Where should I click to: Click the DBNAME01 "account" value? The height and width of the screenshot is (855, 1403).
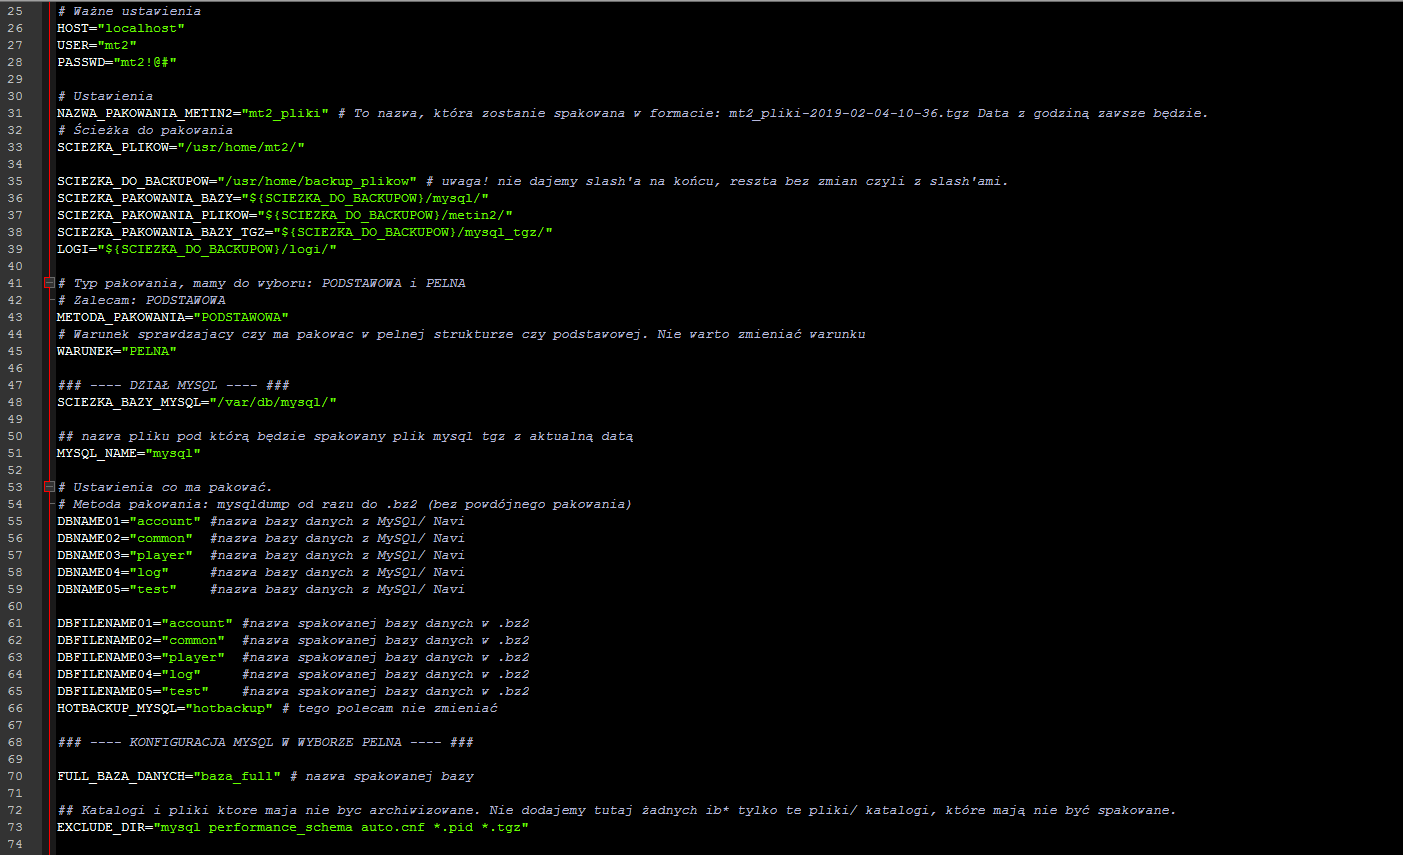(165, 521)
